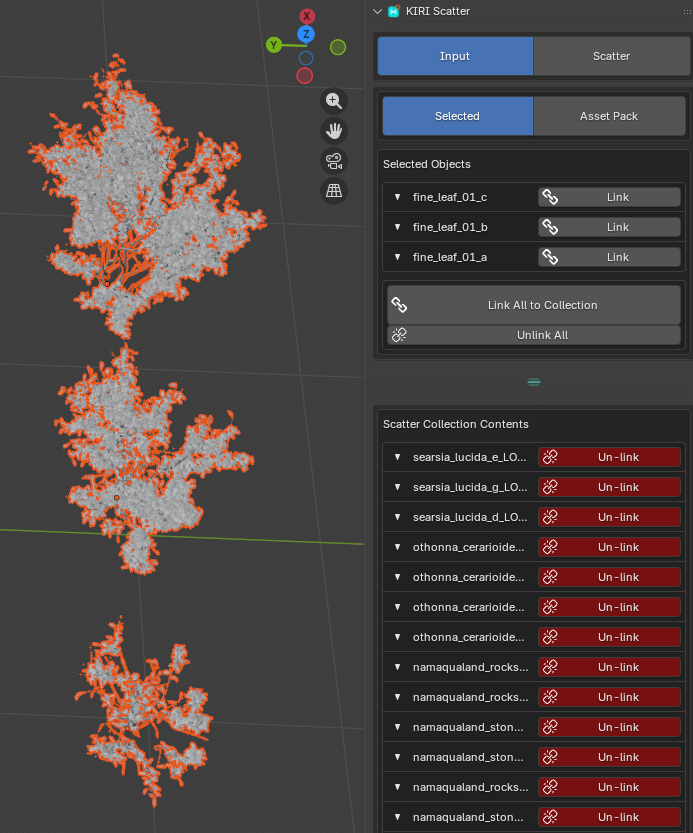Switch to the Scatter mode toggle

pyautogui.click(x=611, y=56)
